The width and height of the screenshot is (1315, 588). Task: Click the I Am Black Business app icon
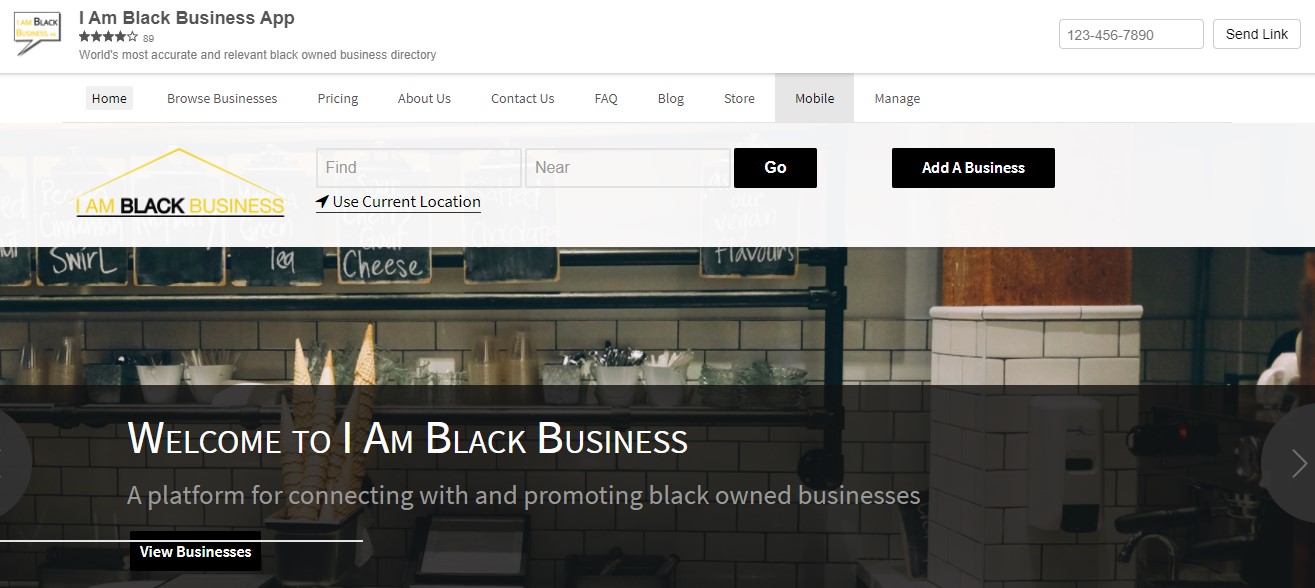click(x=37, y=35)
